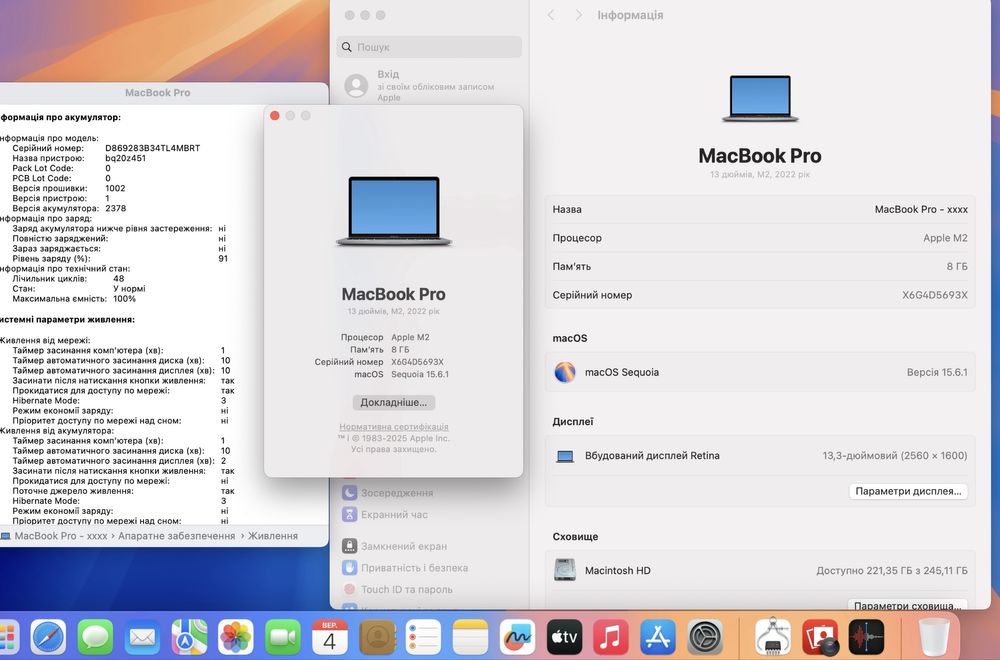Click Стан У нормі text

tap(129, 288)
